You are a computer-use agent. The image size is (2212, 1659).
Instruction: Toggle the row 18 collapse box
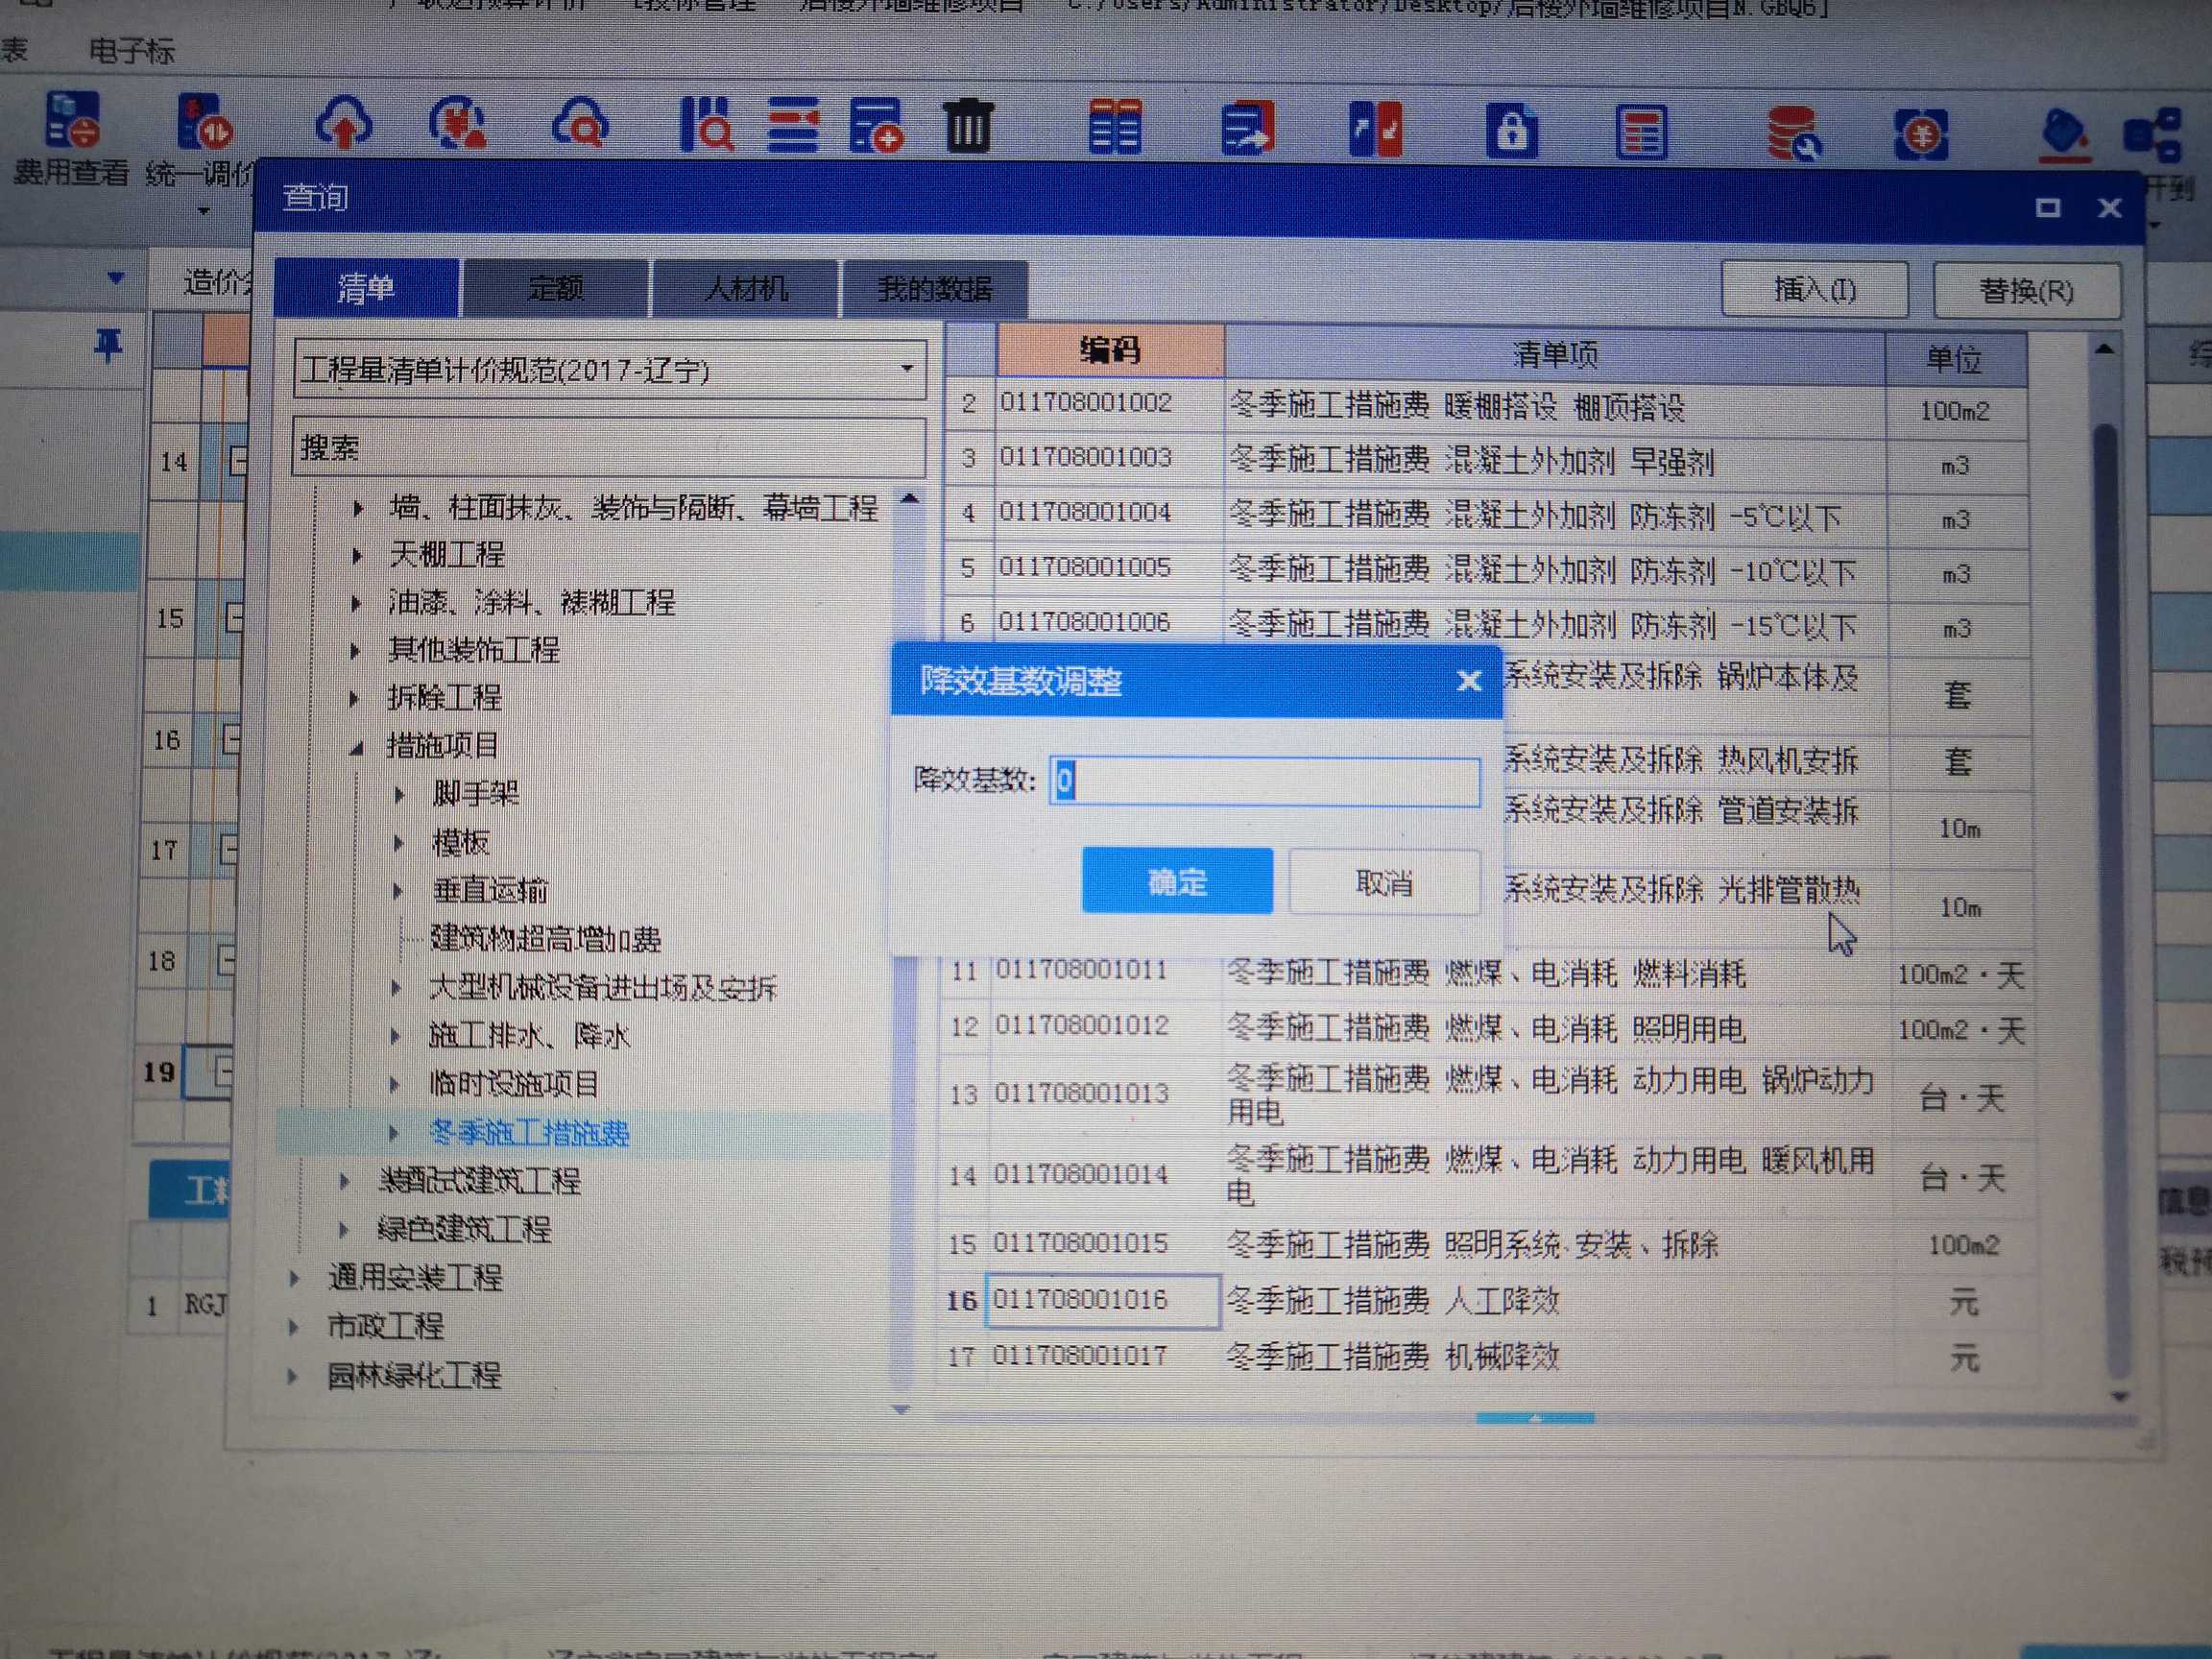pos(228,961)
